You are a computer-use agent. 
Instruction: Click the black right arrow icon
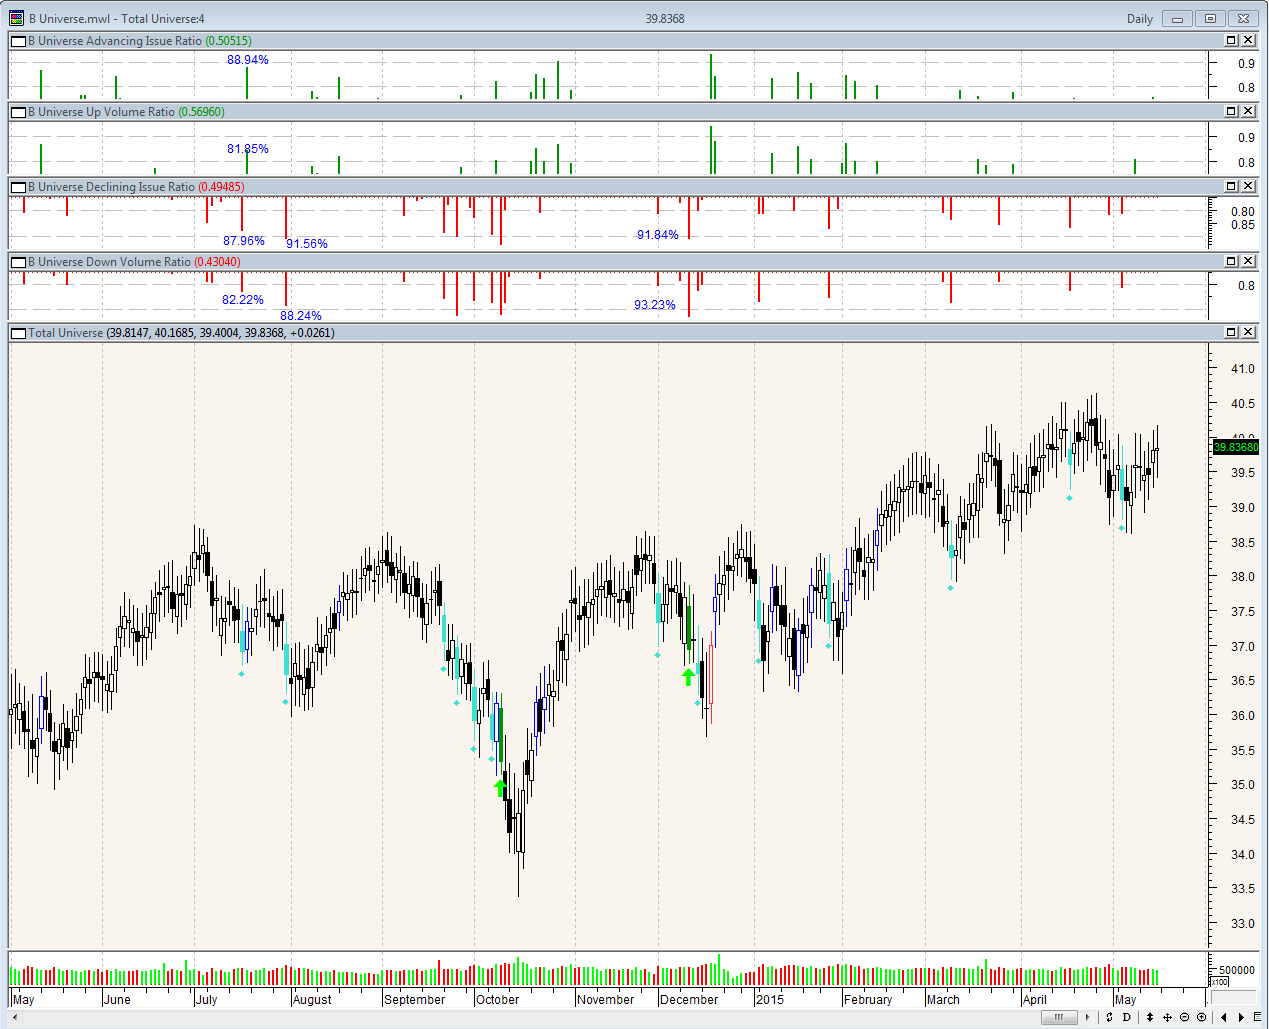point(1241,1017)
